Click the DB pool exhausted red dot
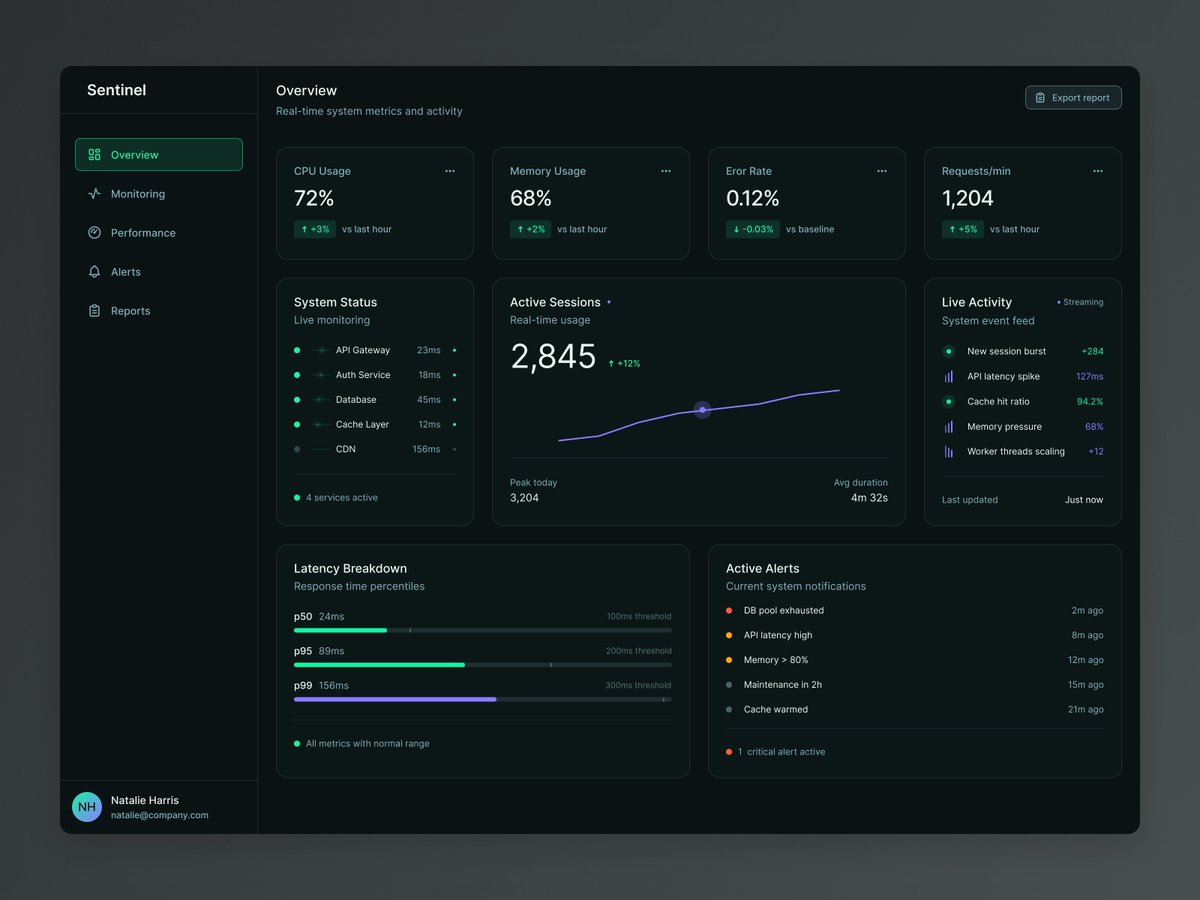 click(x=729, y=610)
